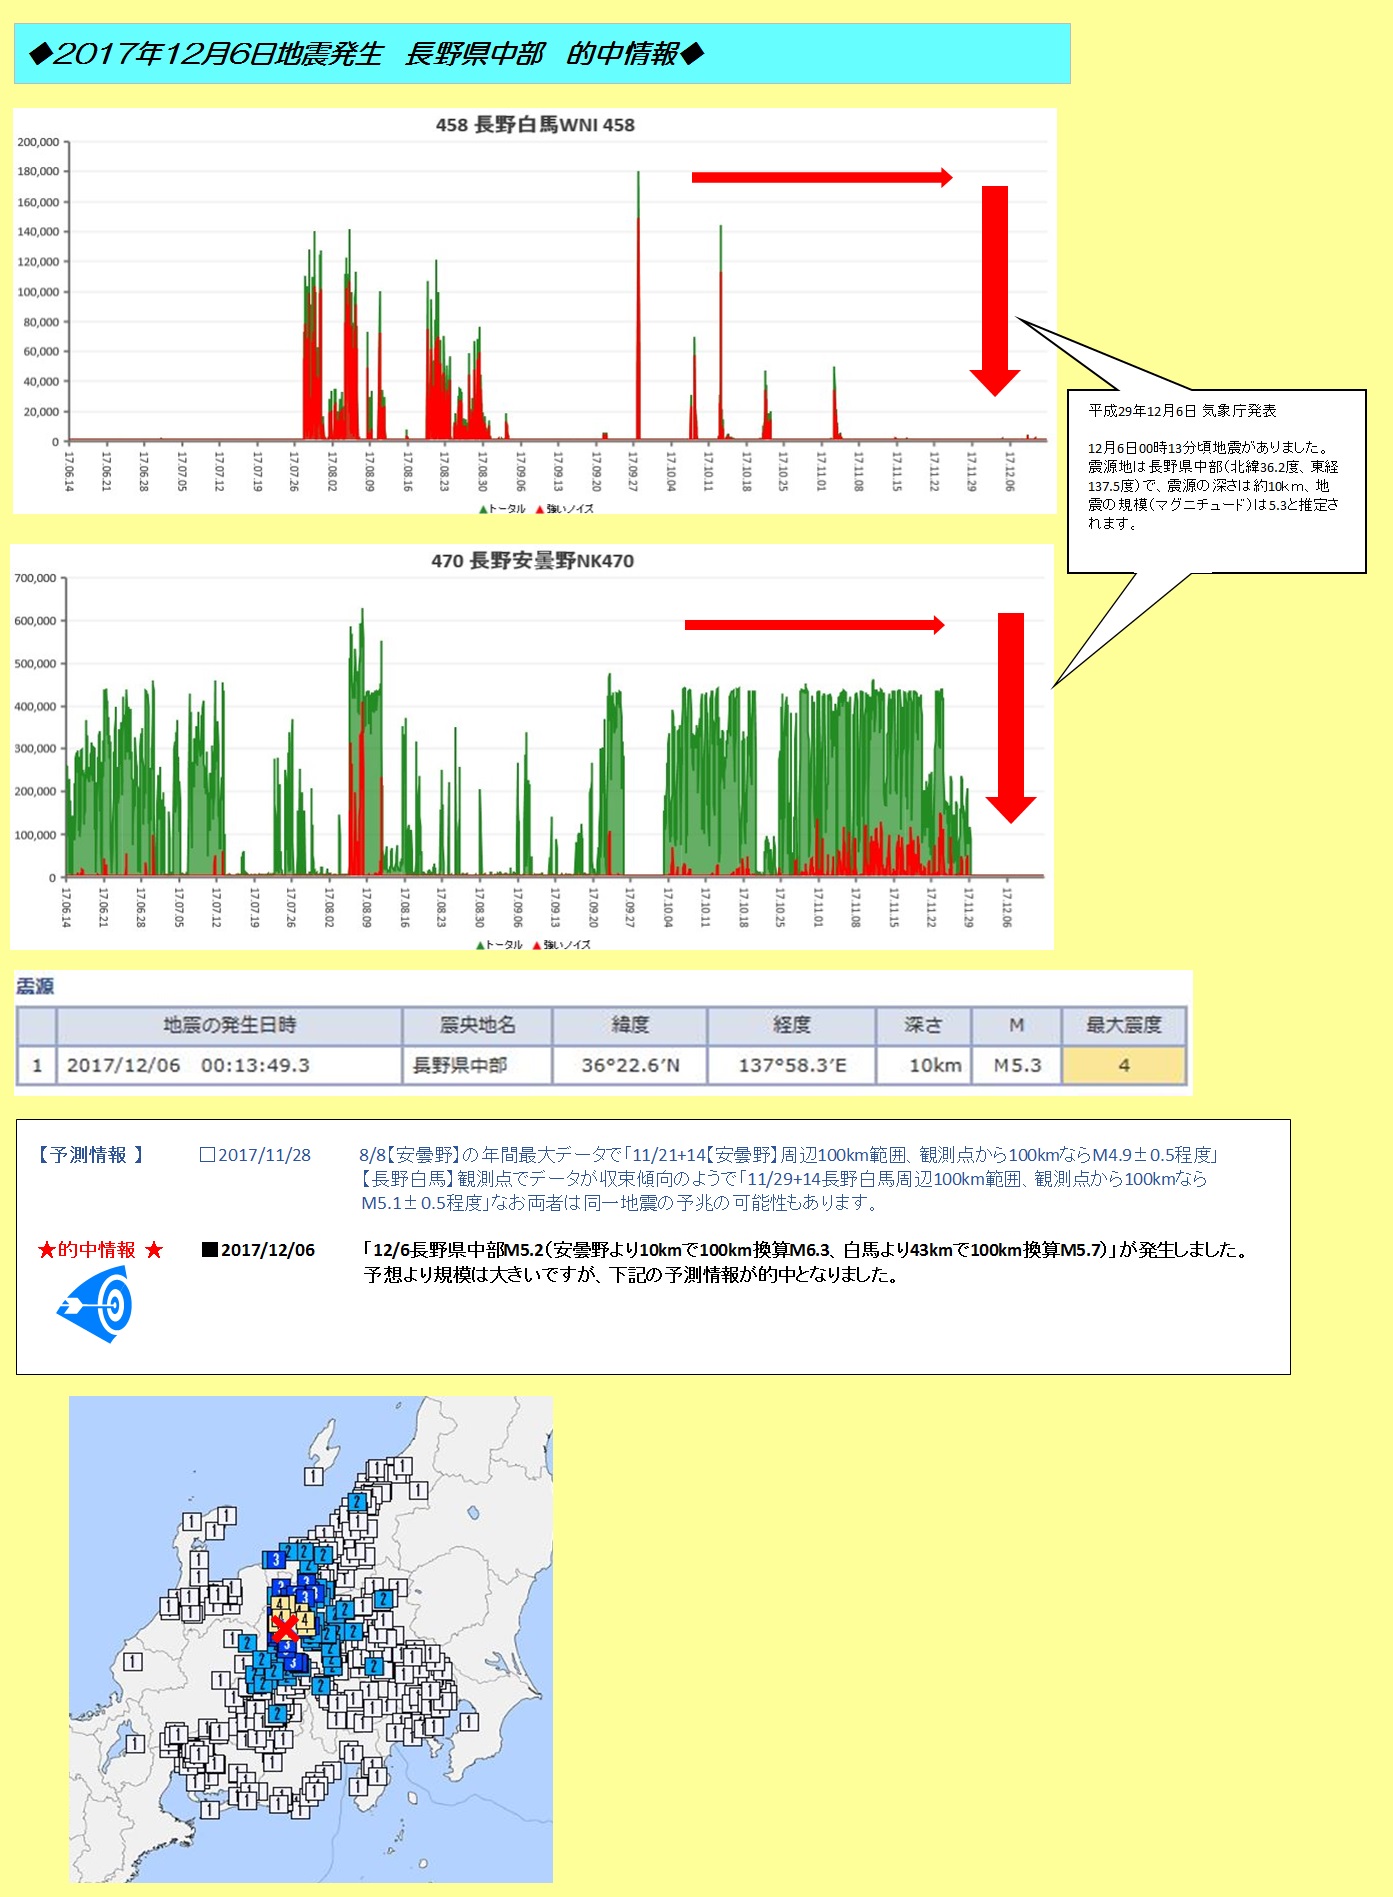Image resolution: width=1393 pixels, height=1897 pixels.
Task: Open the seismic intensity map of central Japan
Action: point(311,1639)
